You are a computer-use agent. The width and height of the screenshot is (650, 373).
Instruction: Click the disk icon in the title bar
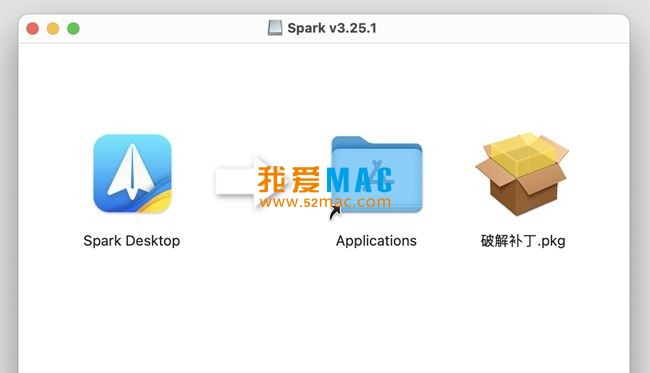275,28
